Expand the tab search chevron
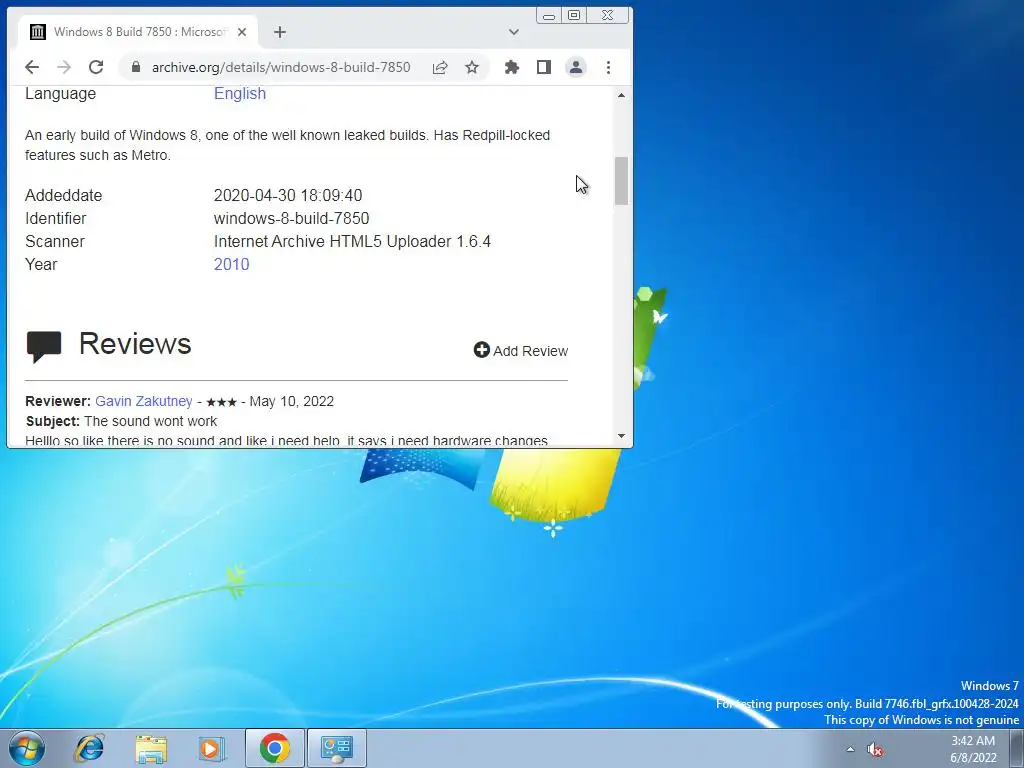This screenshot has width=1024, height=768. pos(514,32)
